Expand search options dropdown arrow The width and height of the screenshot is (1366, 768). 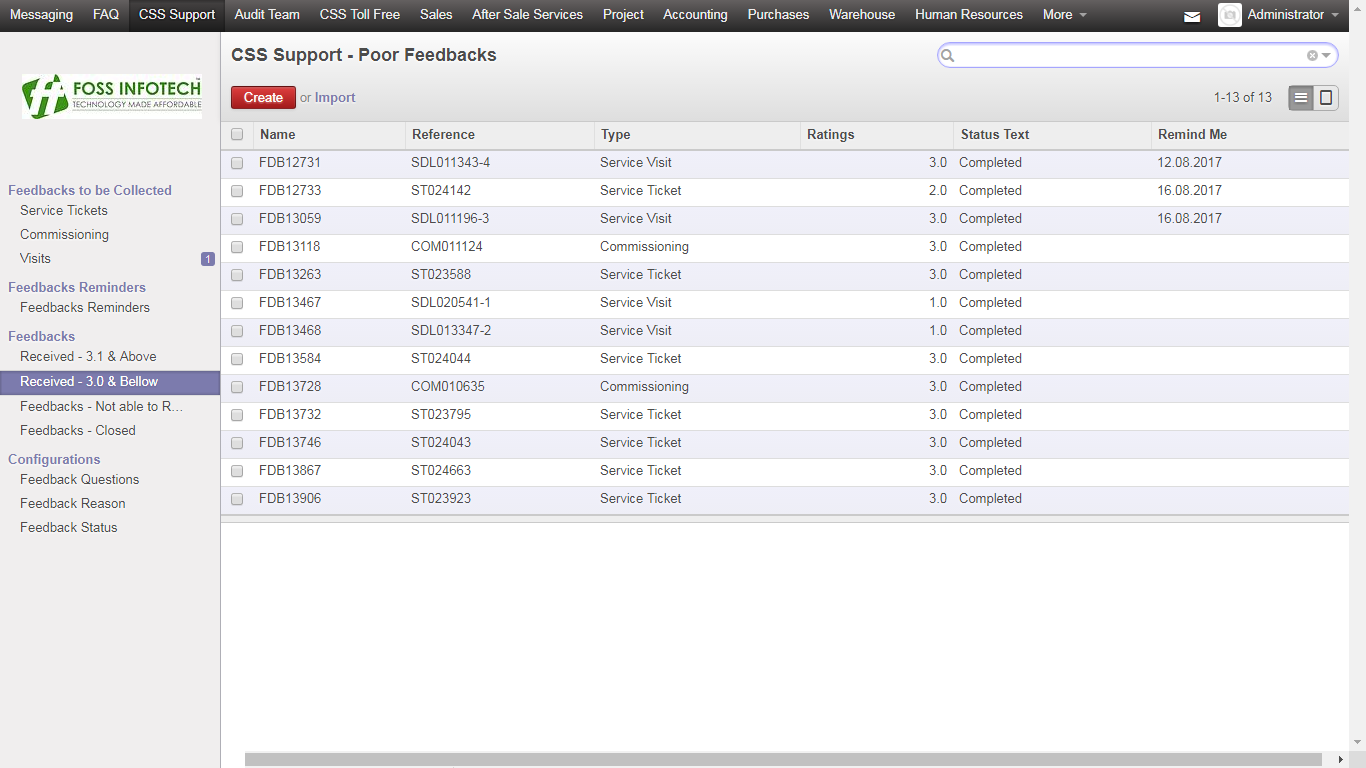(x=1326, y=56)
